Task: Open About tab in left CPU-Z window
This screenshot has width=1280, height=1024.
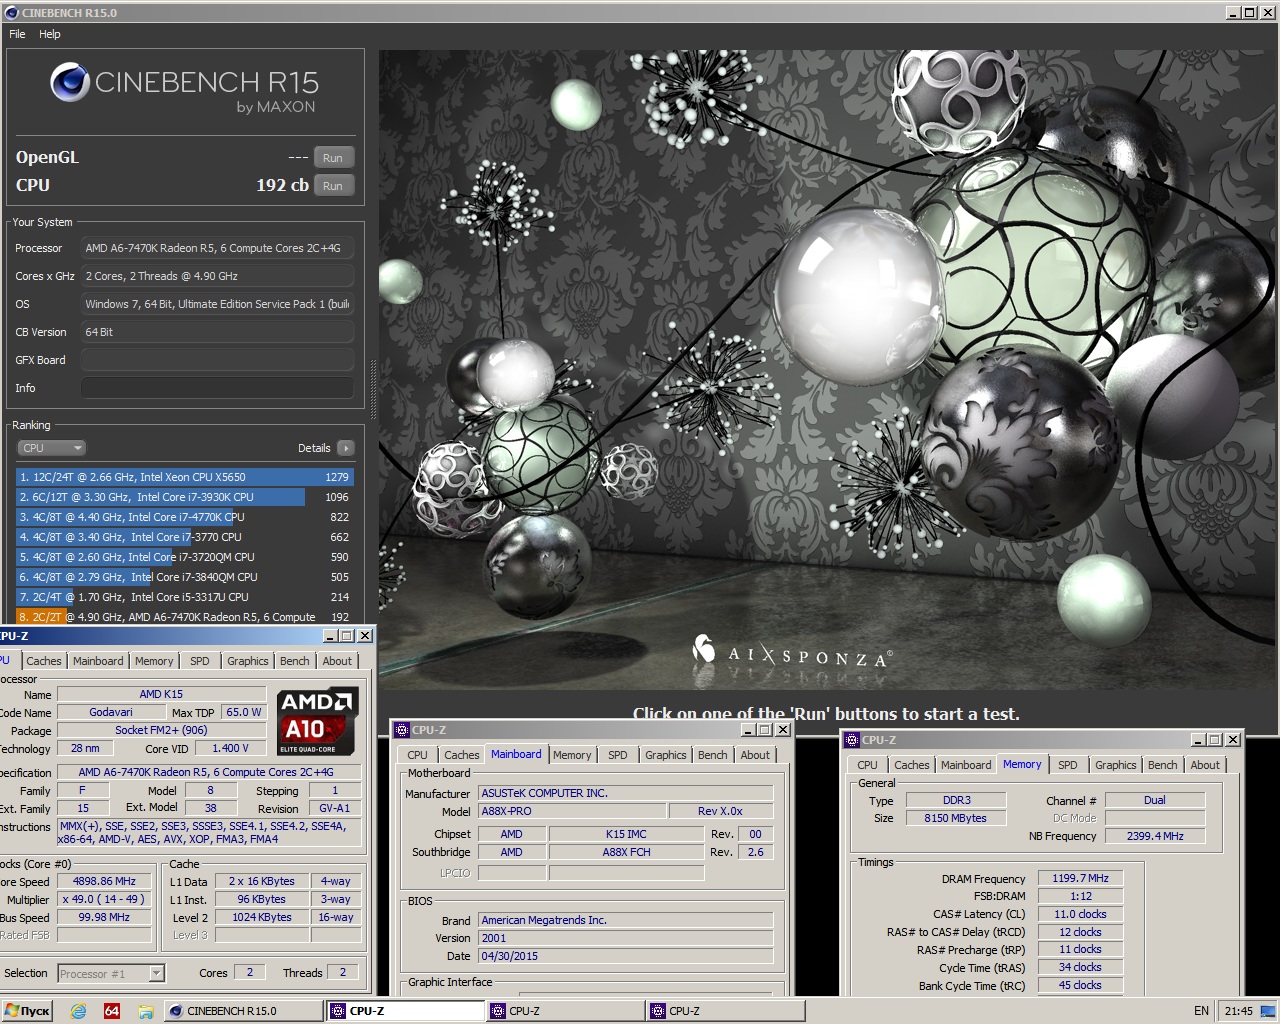Action: [x=337, y=661]
